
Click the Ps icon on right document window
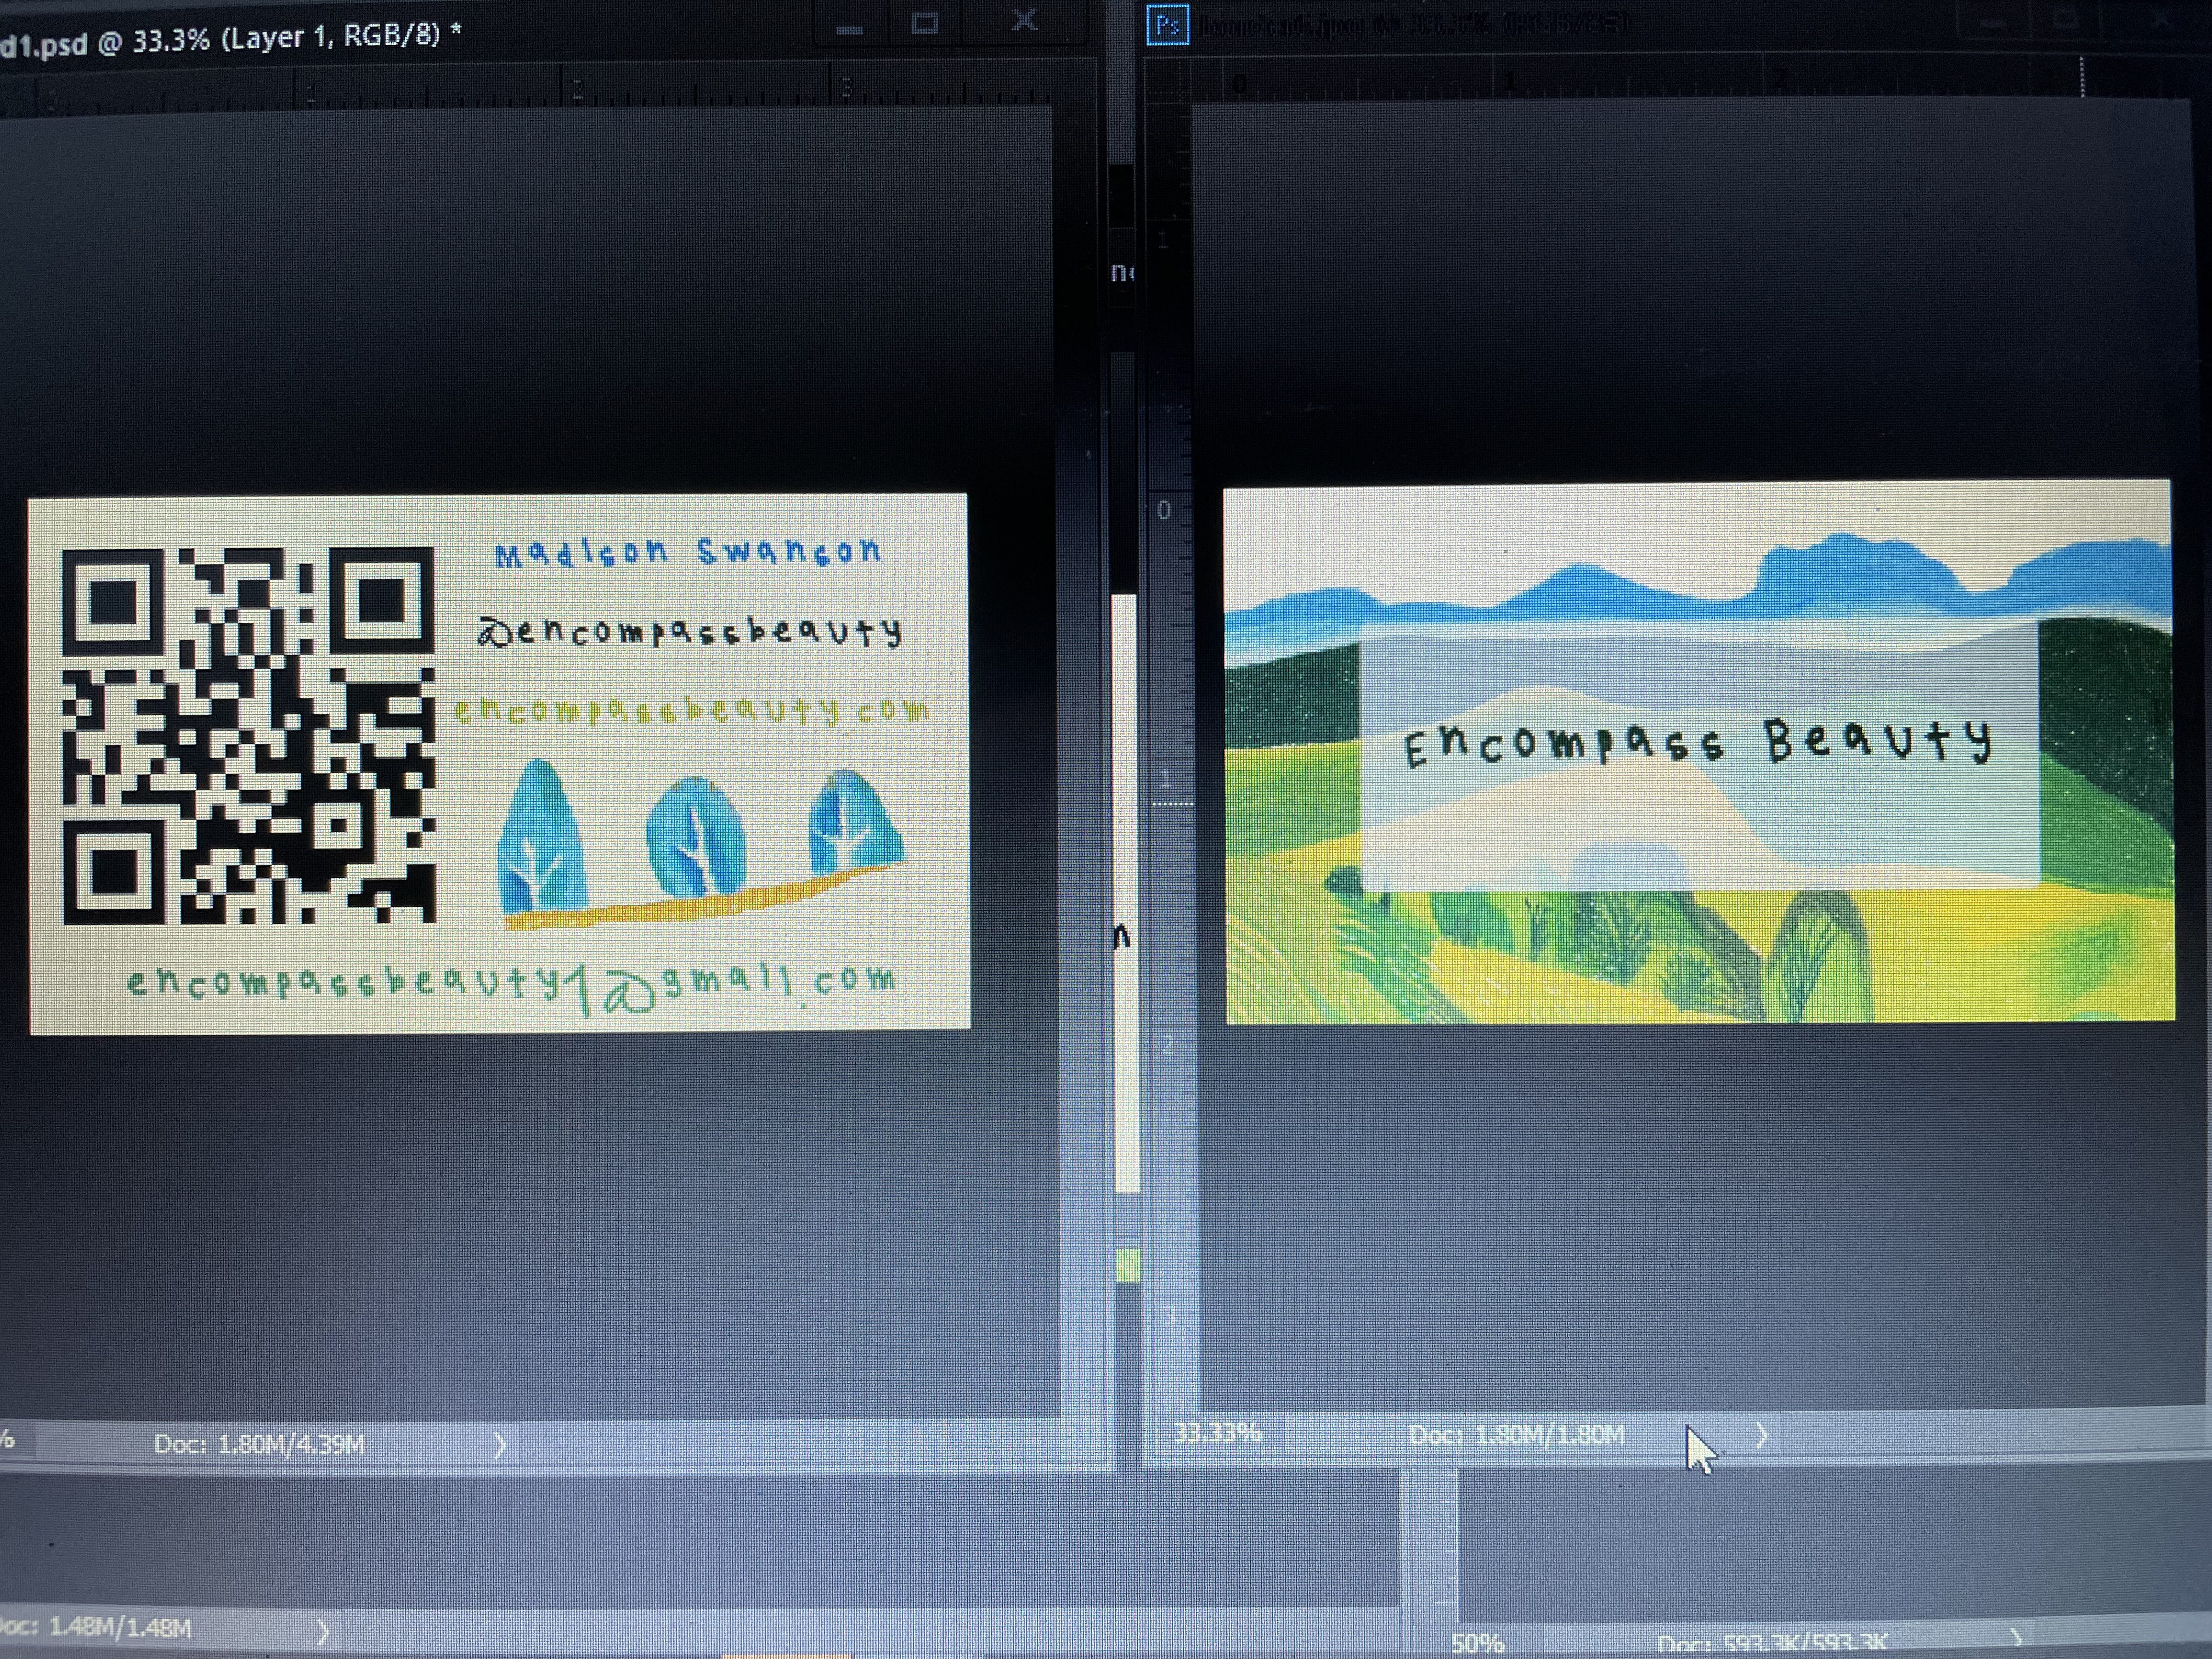coord(1167,25)
